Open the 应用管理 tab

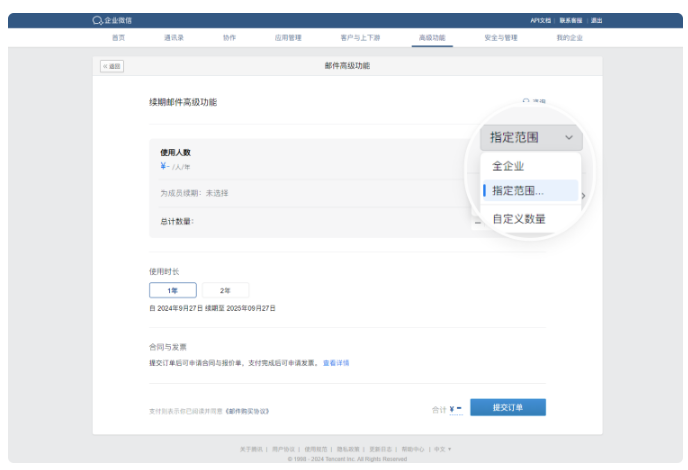(x=287, y=37)
